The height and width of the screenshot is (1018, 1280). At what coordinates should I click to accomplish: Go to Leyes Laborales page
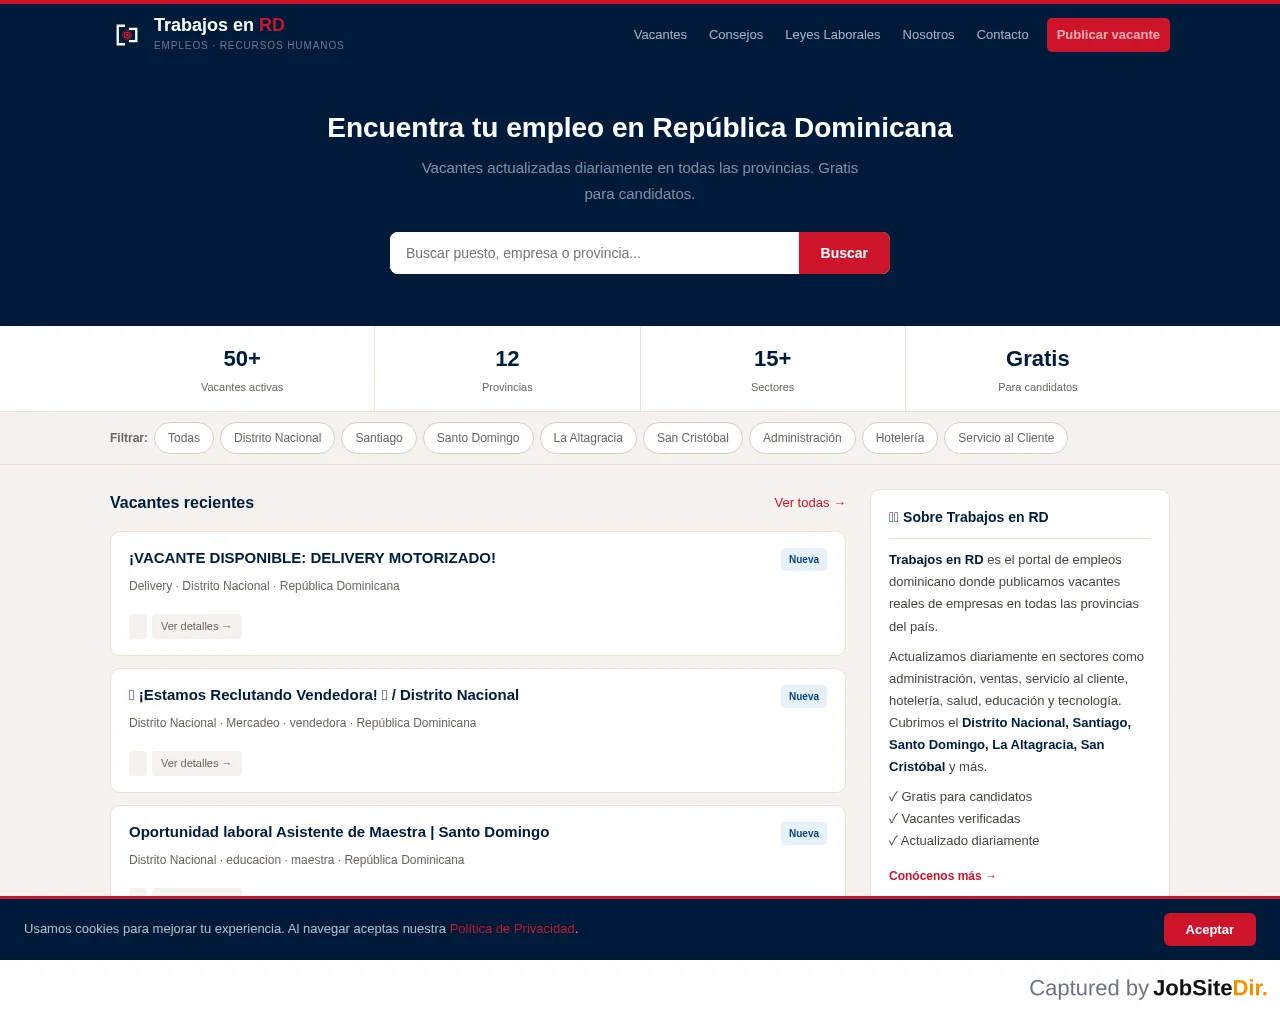click(x=833, y=35)
